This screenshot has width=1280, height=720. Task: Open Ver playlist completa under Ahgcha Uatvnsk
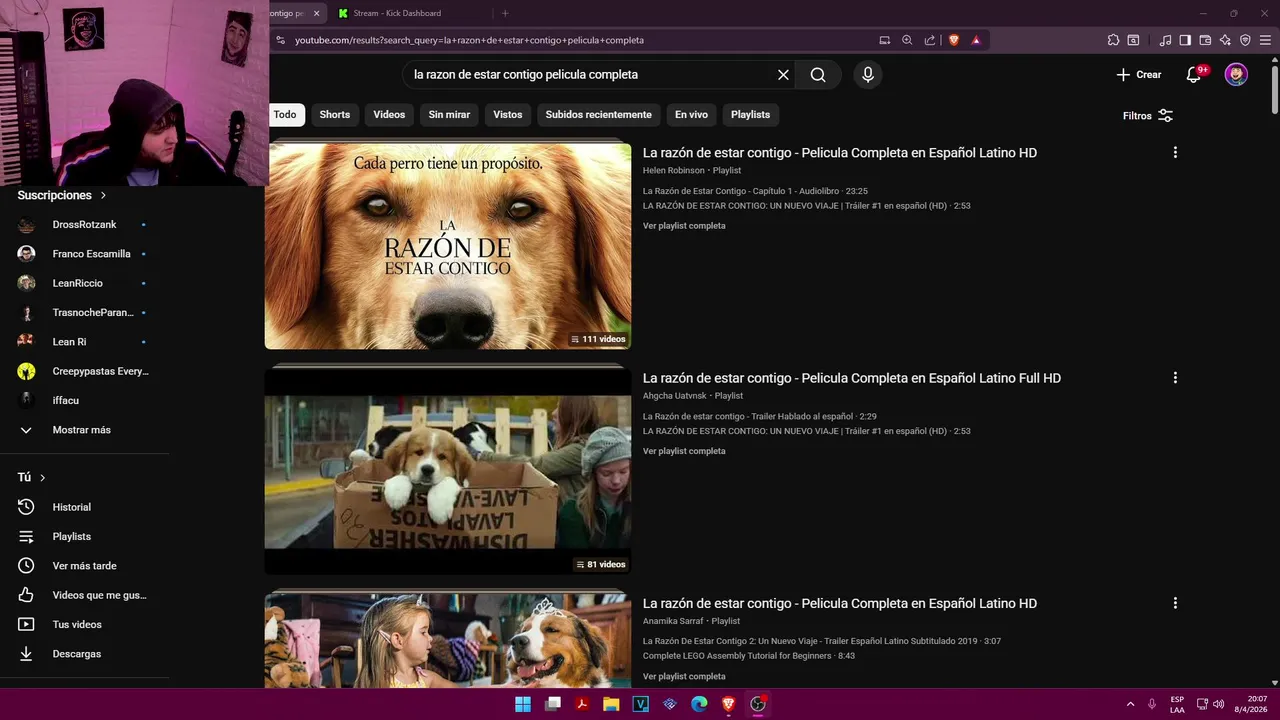tap(684, 451)
